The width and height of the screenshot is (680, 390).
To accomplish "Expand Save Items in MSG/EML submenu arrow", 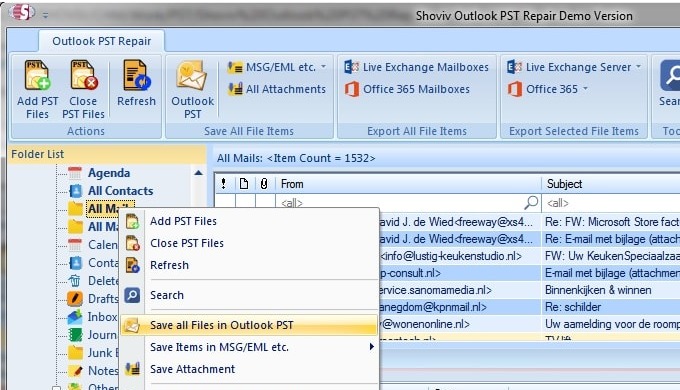I will (372, 347).
